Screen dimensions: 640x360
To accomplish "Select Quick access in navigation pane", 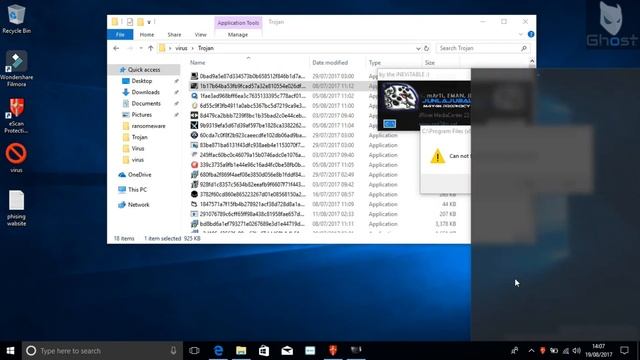I will point(144,70).
